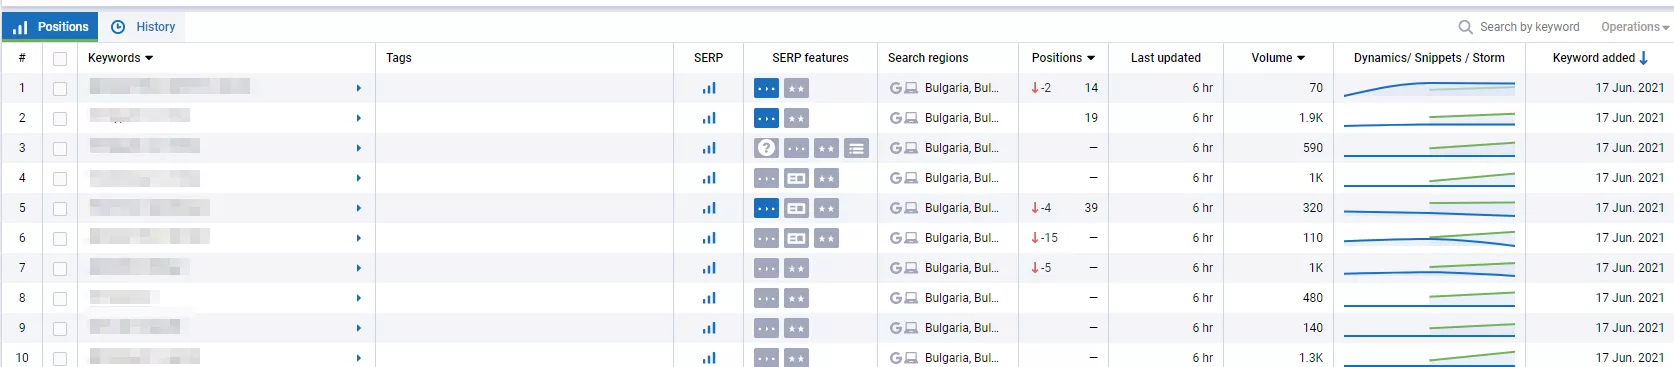Open the Keywords column dropdown

(149, 58)
